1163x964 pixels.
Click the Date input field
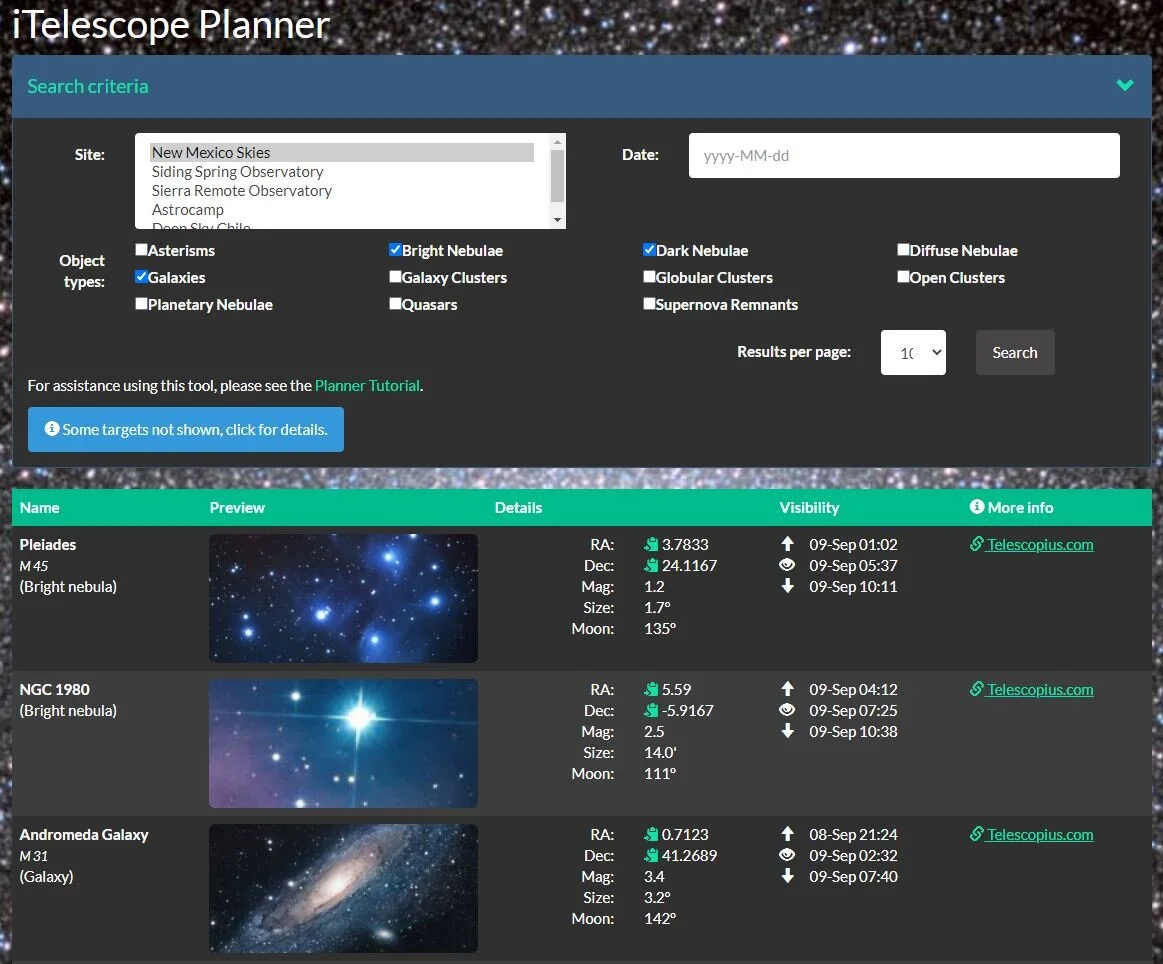903,155
